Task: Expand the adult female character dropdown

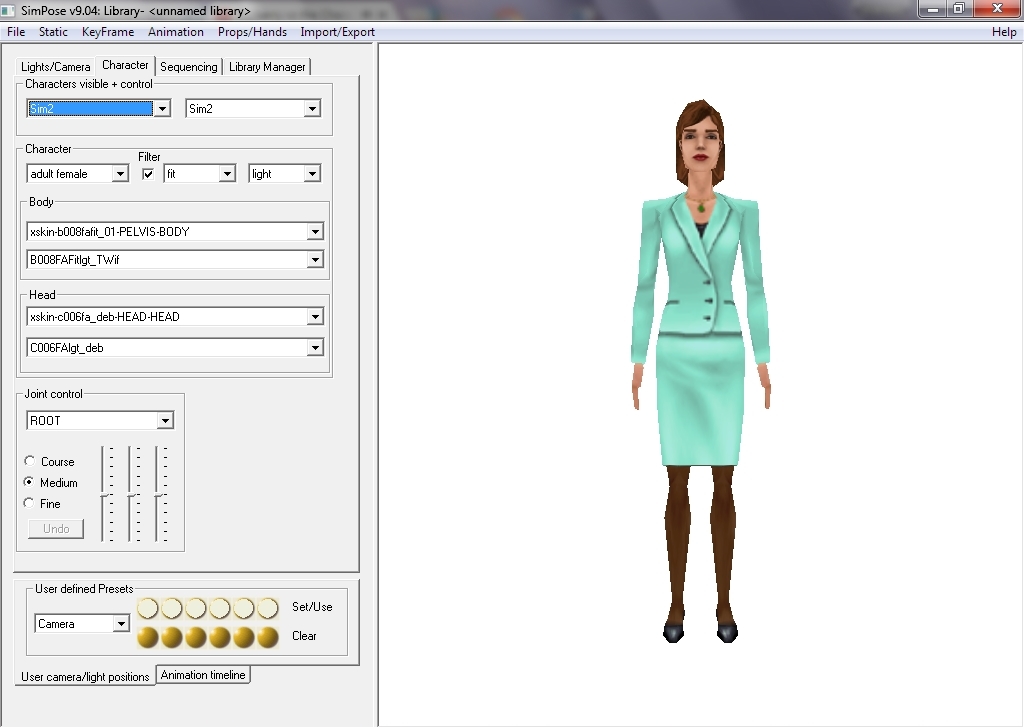Action: coord(120,174)
